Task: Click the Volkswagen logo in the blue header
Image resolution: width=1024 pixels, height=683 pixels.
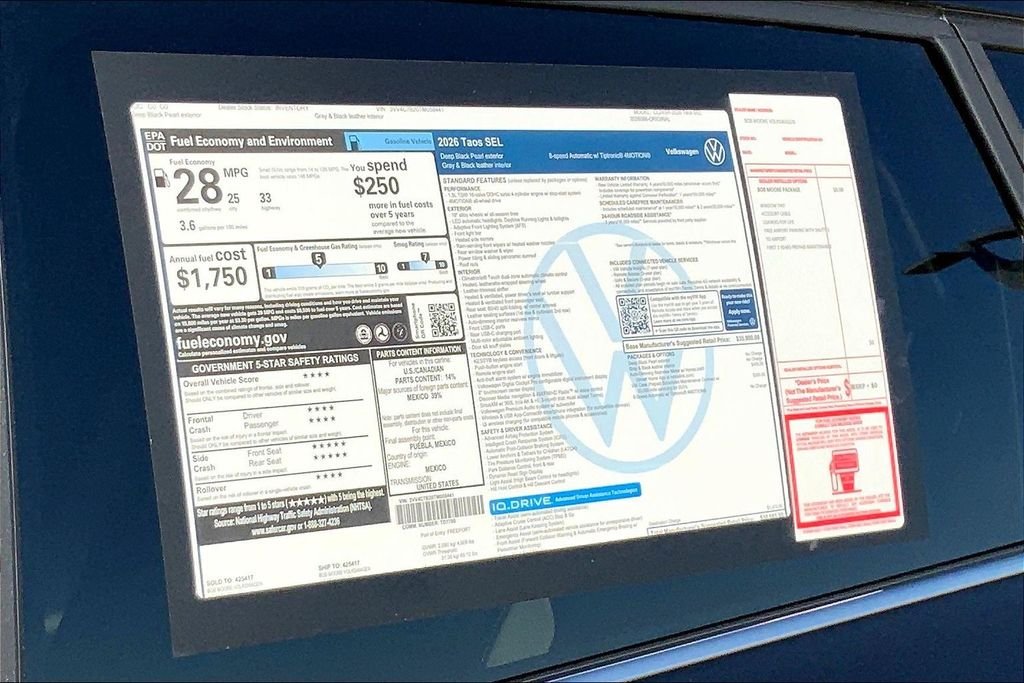Action: [714, 151]
